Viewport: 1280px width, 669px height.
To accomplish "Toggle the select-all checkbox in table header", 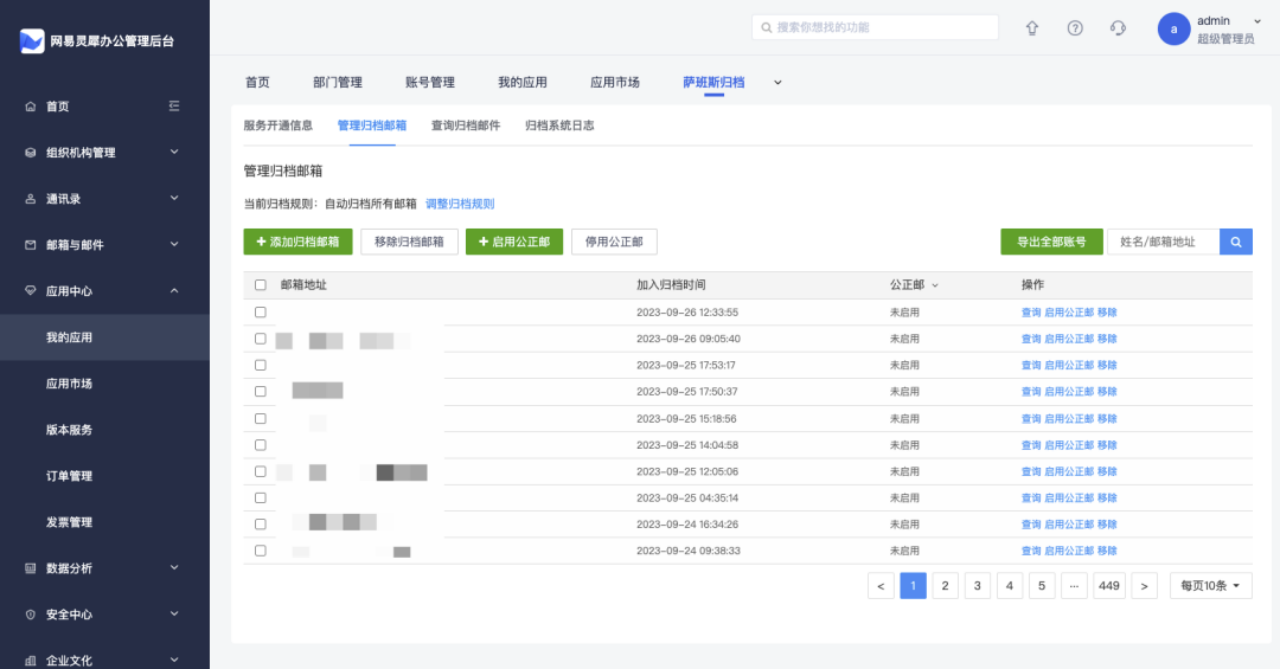I will [261, 285].
